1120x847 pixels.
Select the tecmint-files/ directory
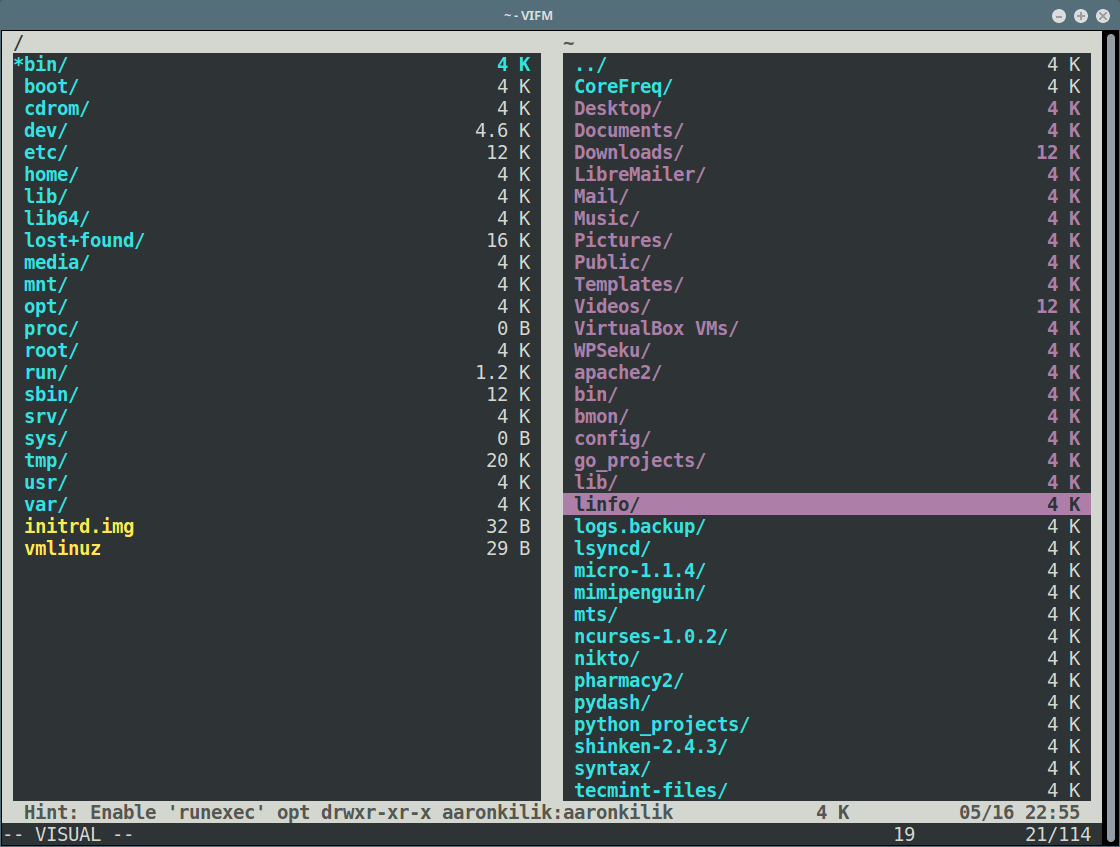coord(826,791)
